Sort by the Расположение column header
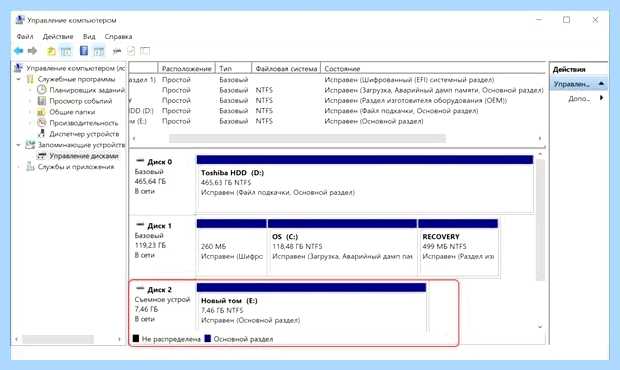This screenshot has height=370, width=620. [187, 68]
